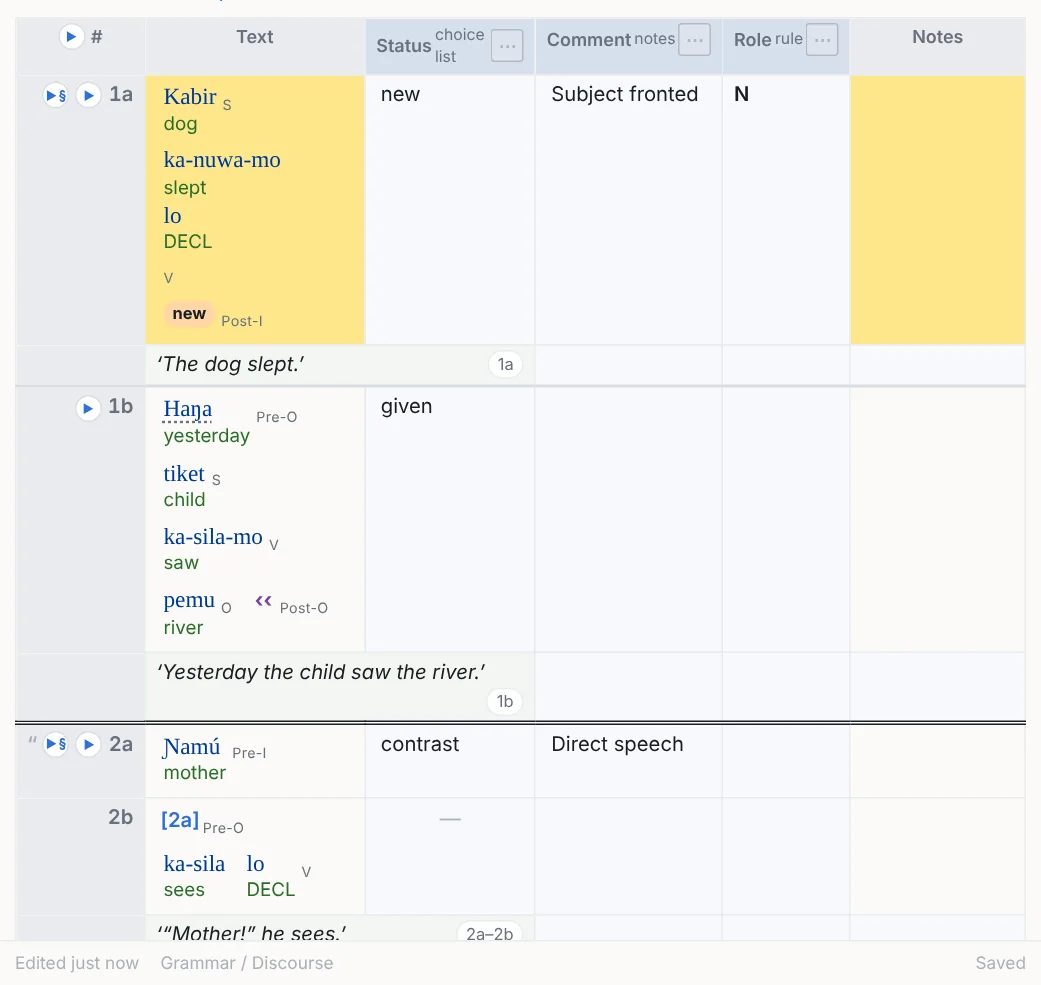Play line 1a audio
Screen dimensions: 1041x985
click(x=88, y=95)
